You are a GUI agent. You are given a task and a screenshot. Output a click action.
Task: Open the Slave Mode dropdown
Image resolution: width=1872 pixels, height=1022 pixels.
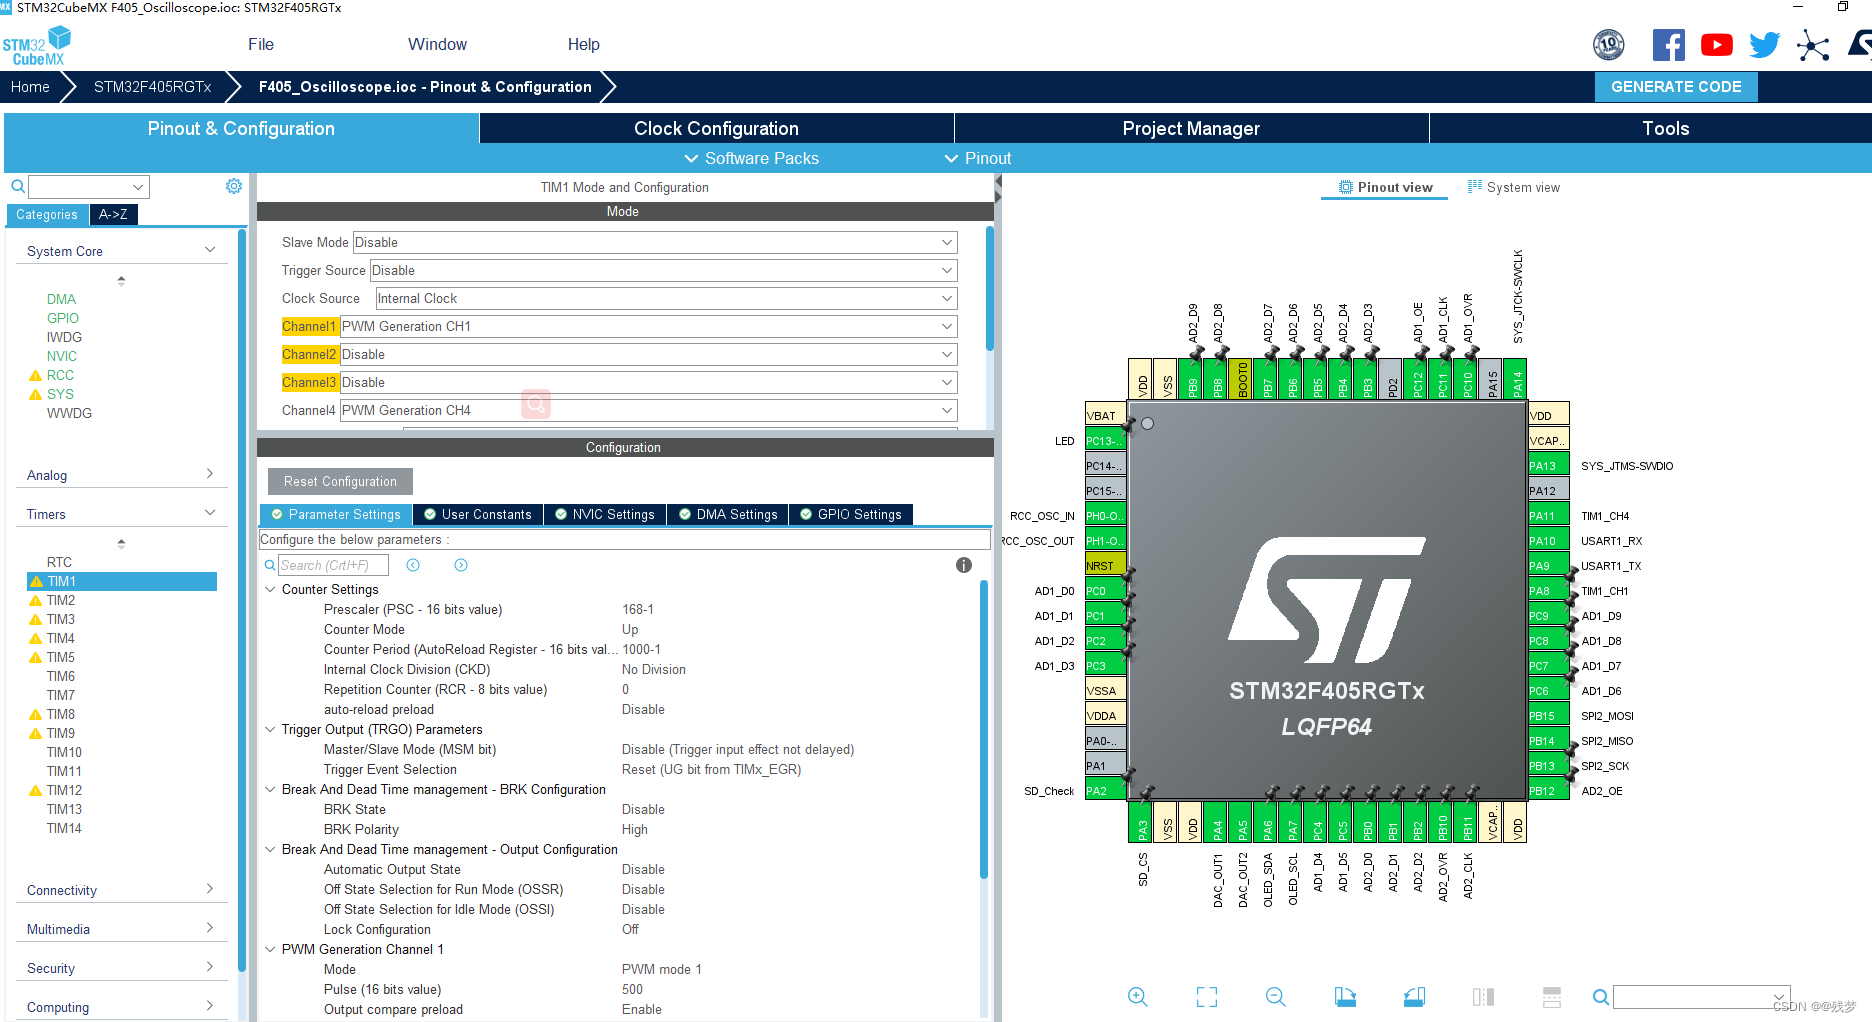click(655, 243)
